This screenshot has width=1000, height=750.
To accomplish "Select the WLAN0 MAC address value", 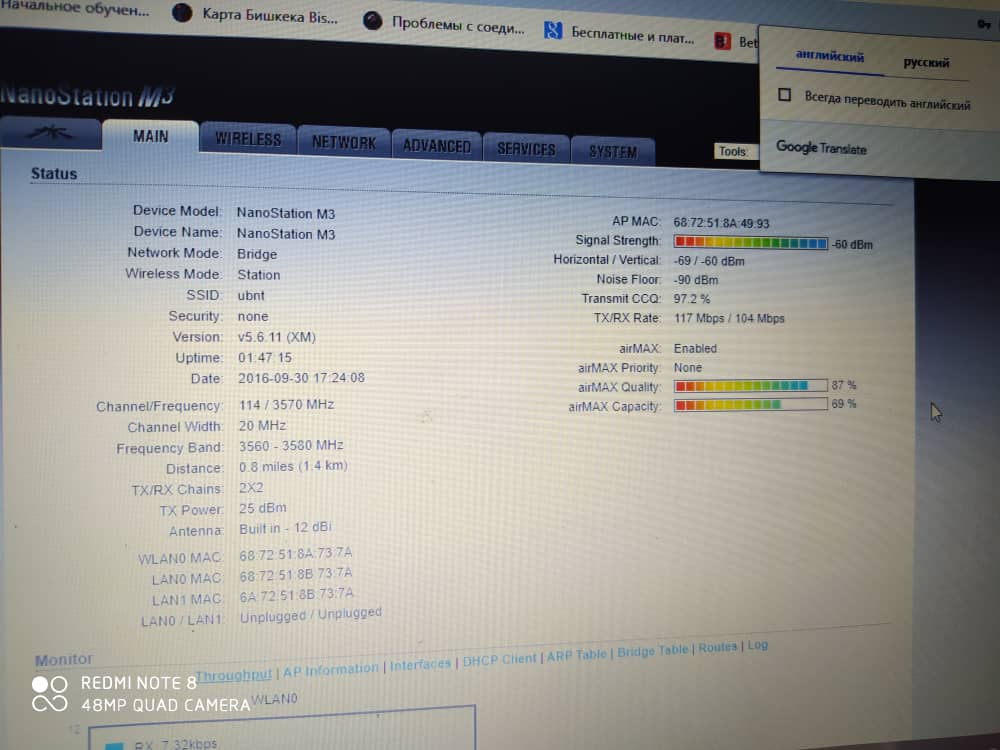I will [x=295, y=554].
